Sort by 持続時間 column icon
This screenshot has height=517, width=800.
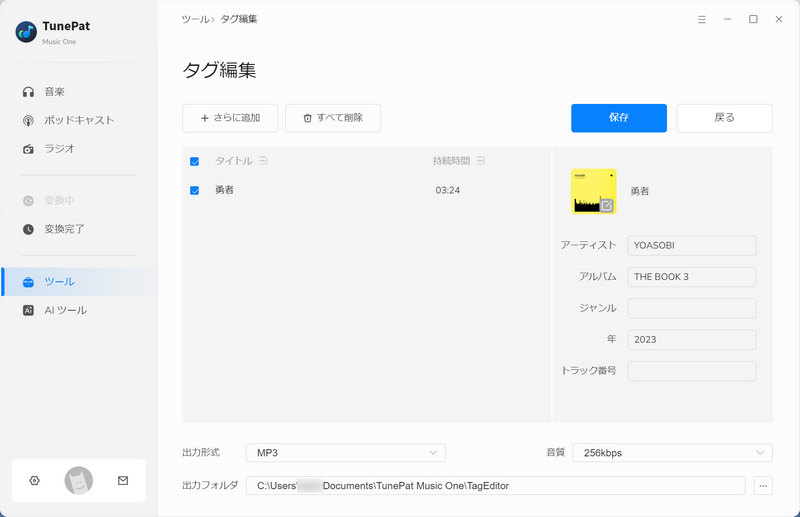coord(481,161)
